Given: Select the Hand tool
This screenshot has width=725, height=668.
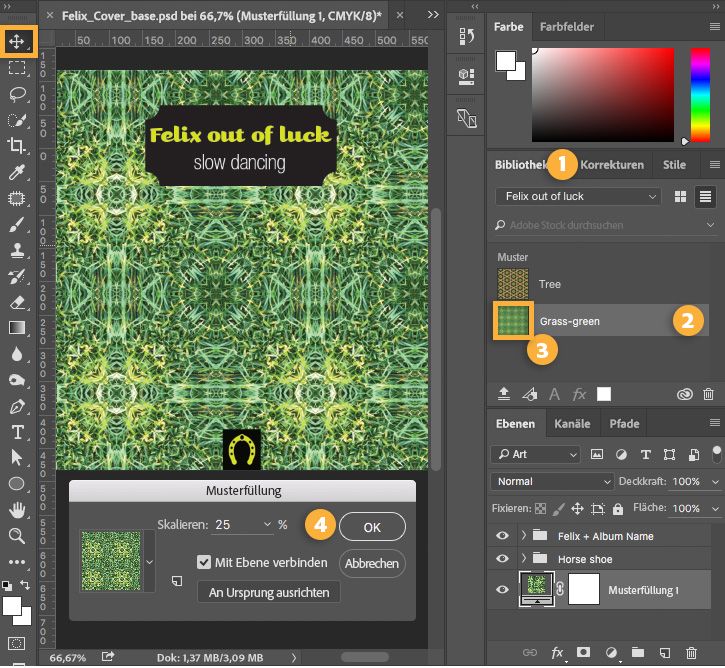Looking at the screenshot, I should tap(17, 510).
